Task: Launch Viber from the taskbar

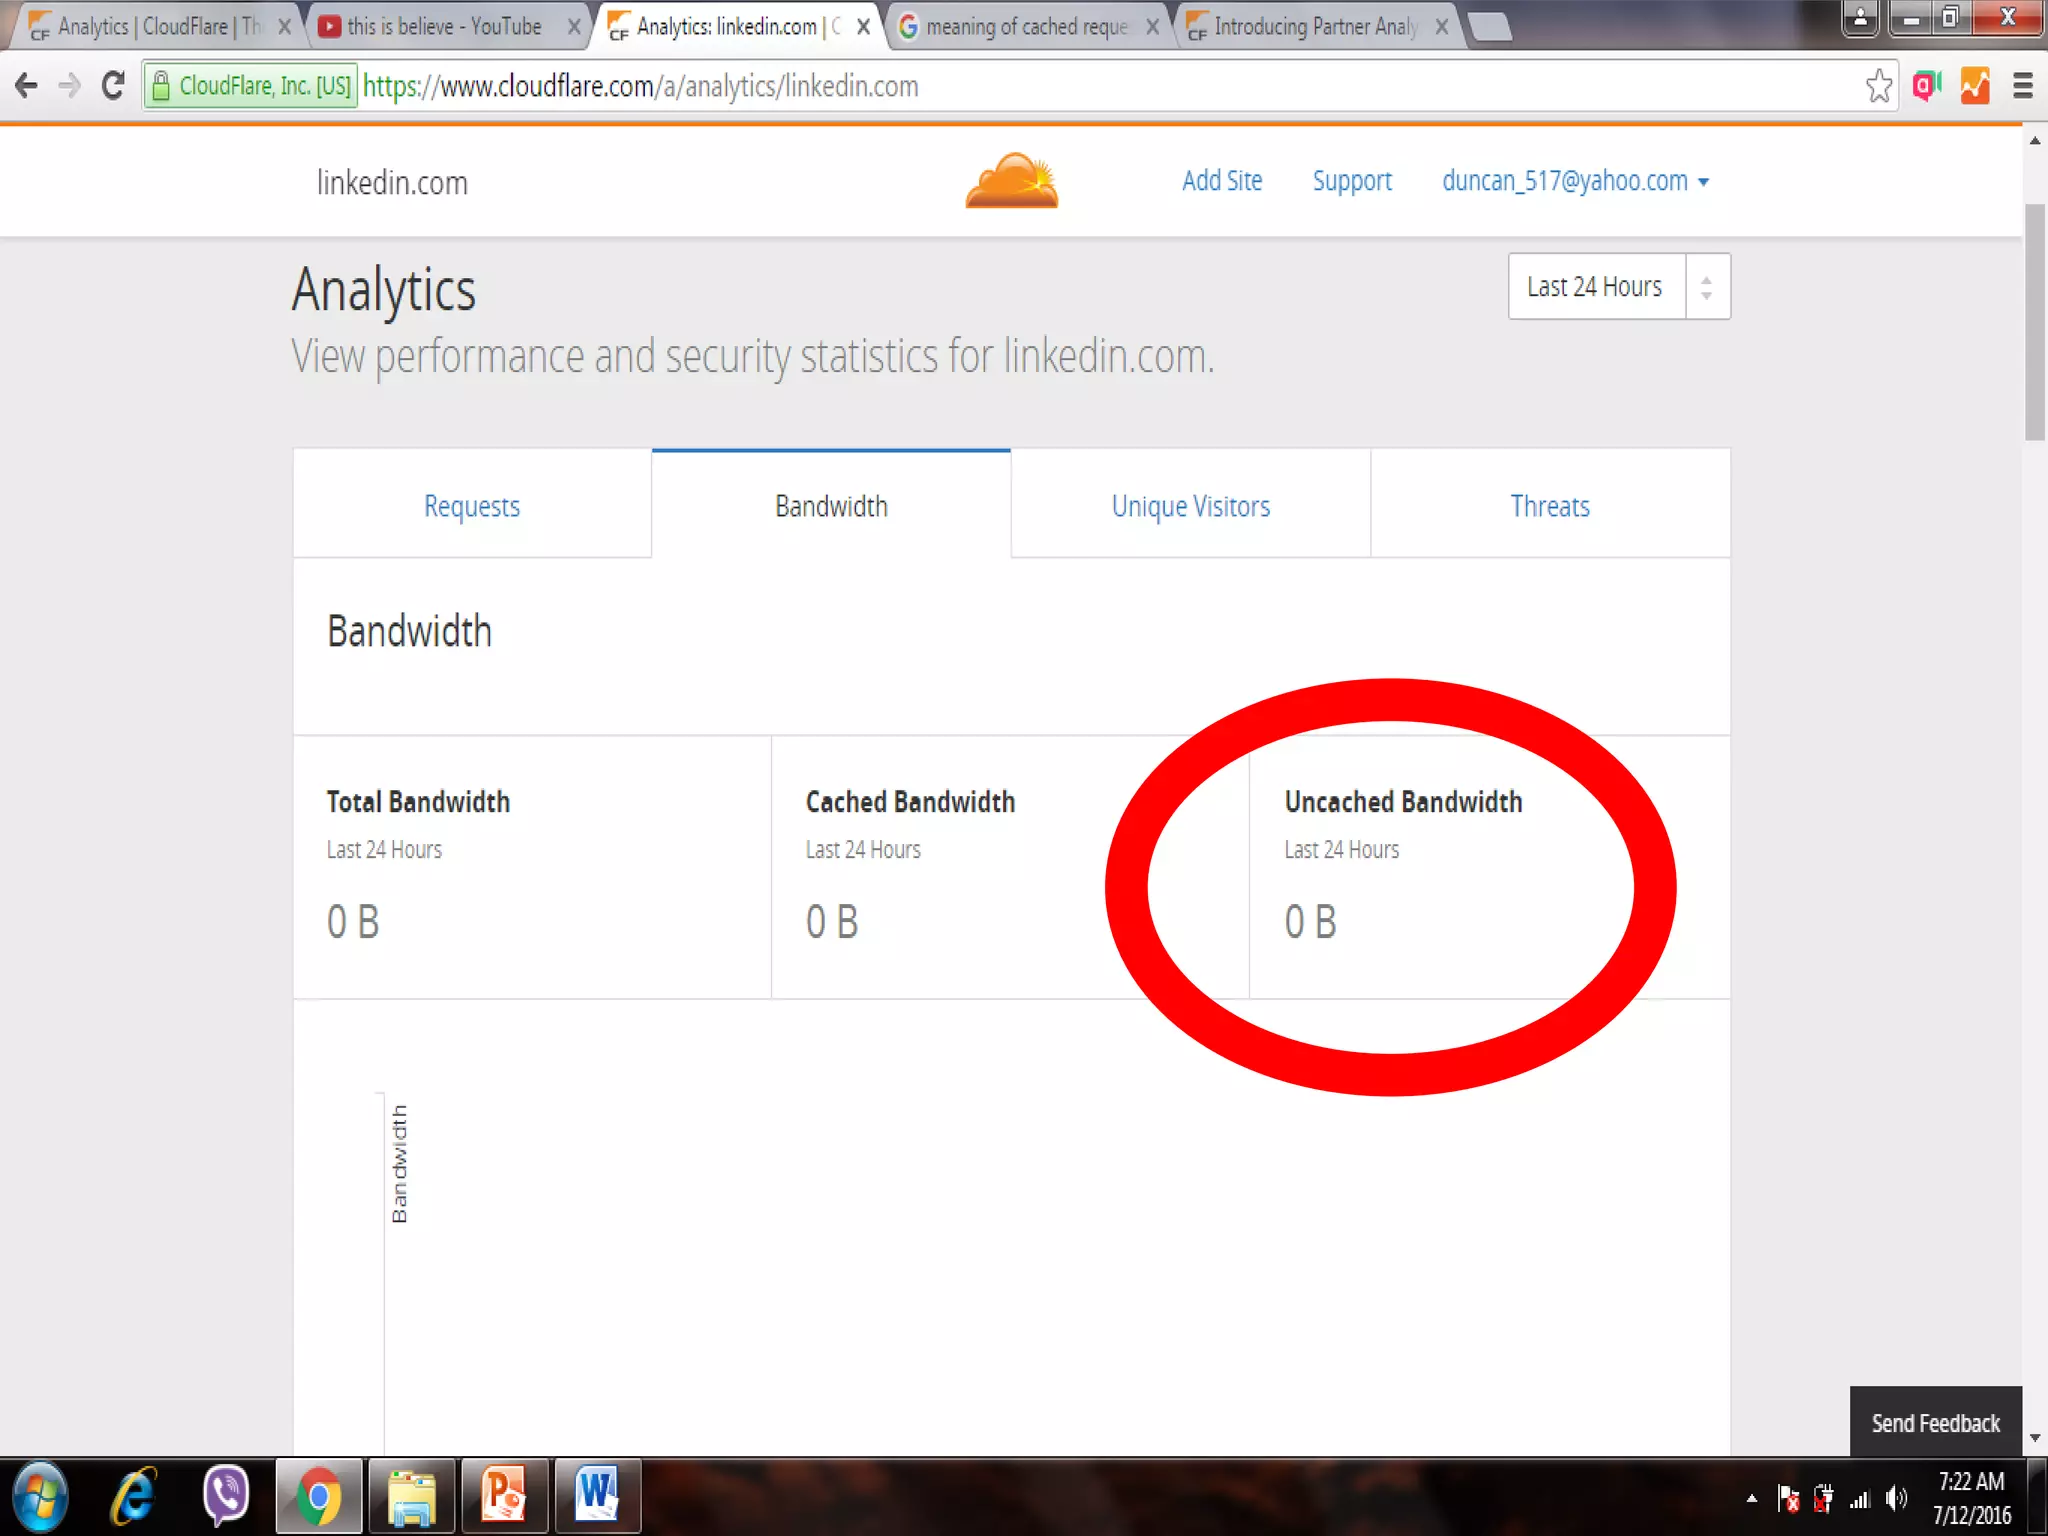Action: tap(225, 1496)
